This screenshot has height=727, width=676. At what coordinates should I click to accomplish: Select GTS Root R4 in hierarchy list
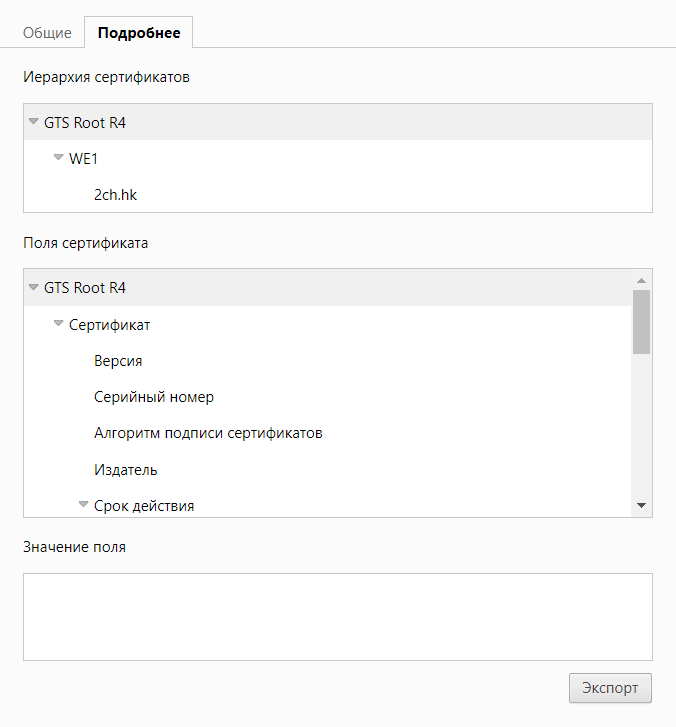[85, 123]
